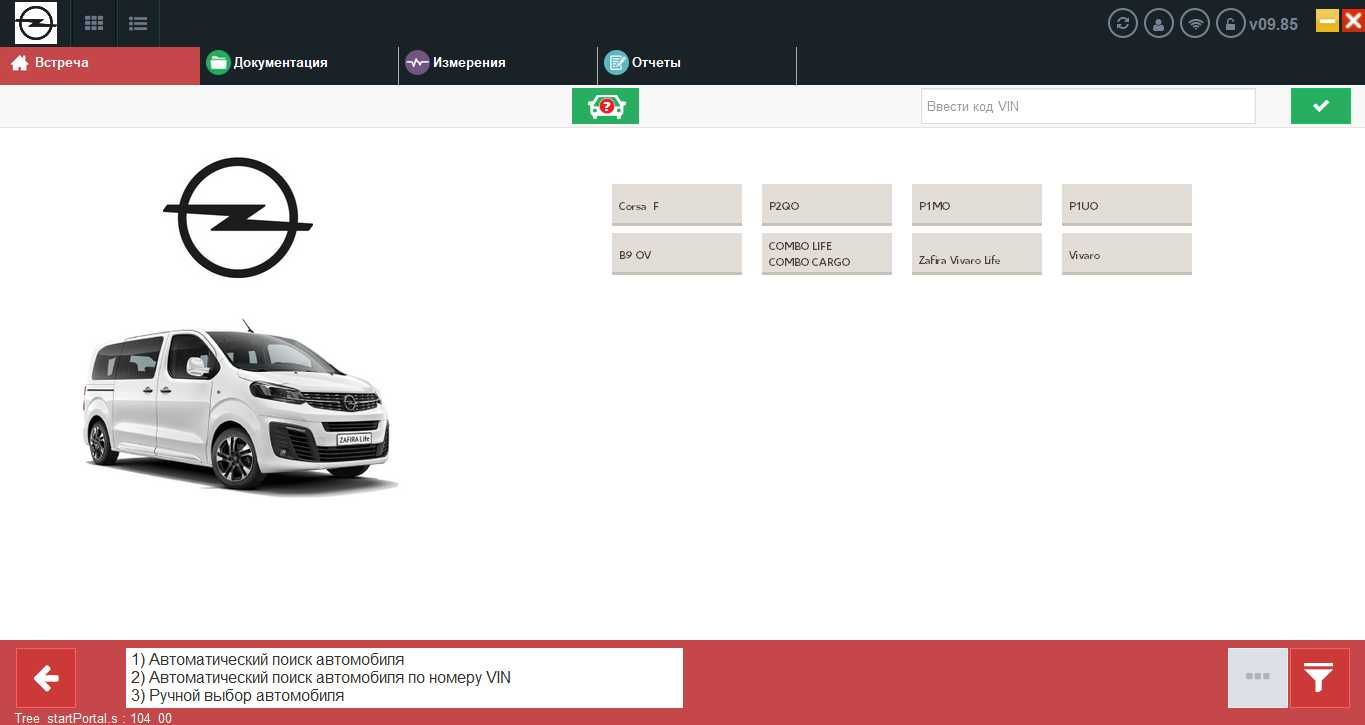
Task: Go back using the left arrow button
Action: (46, 678)
